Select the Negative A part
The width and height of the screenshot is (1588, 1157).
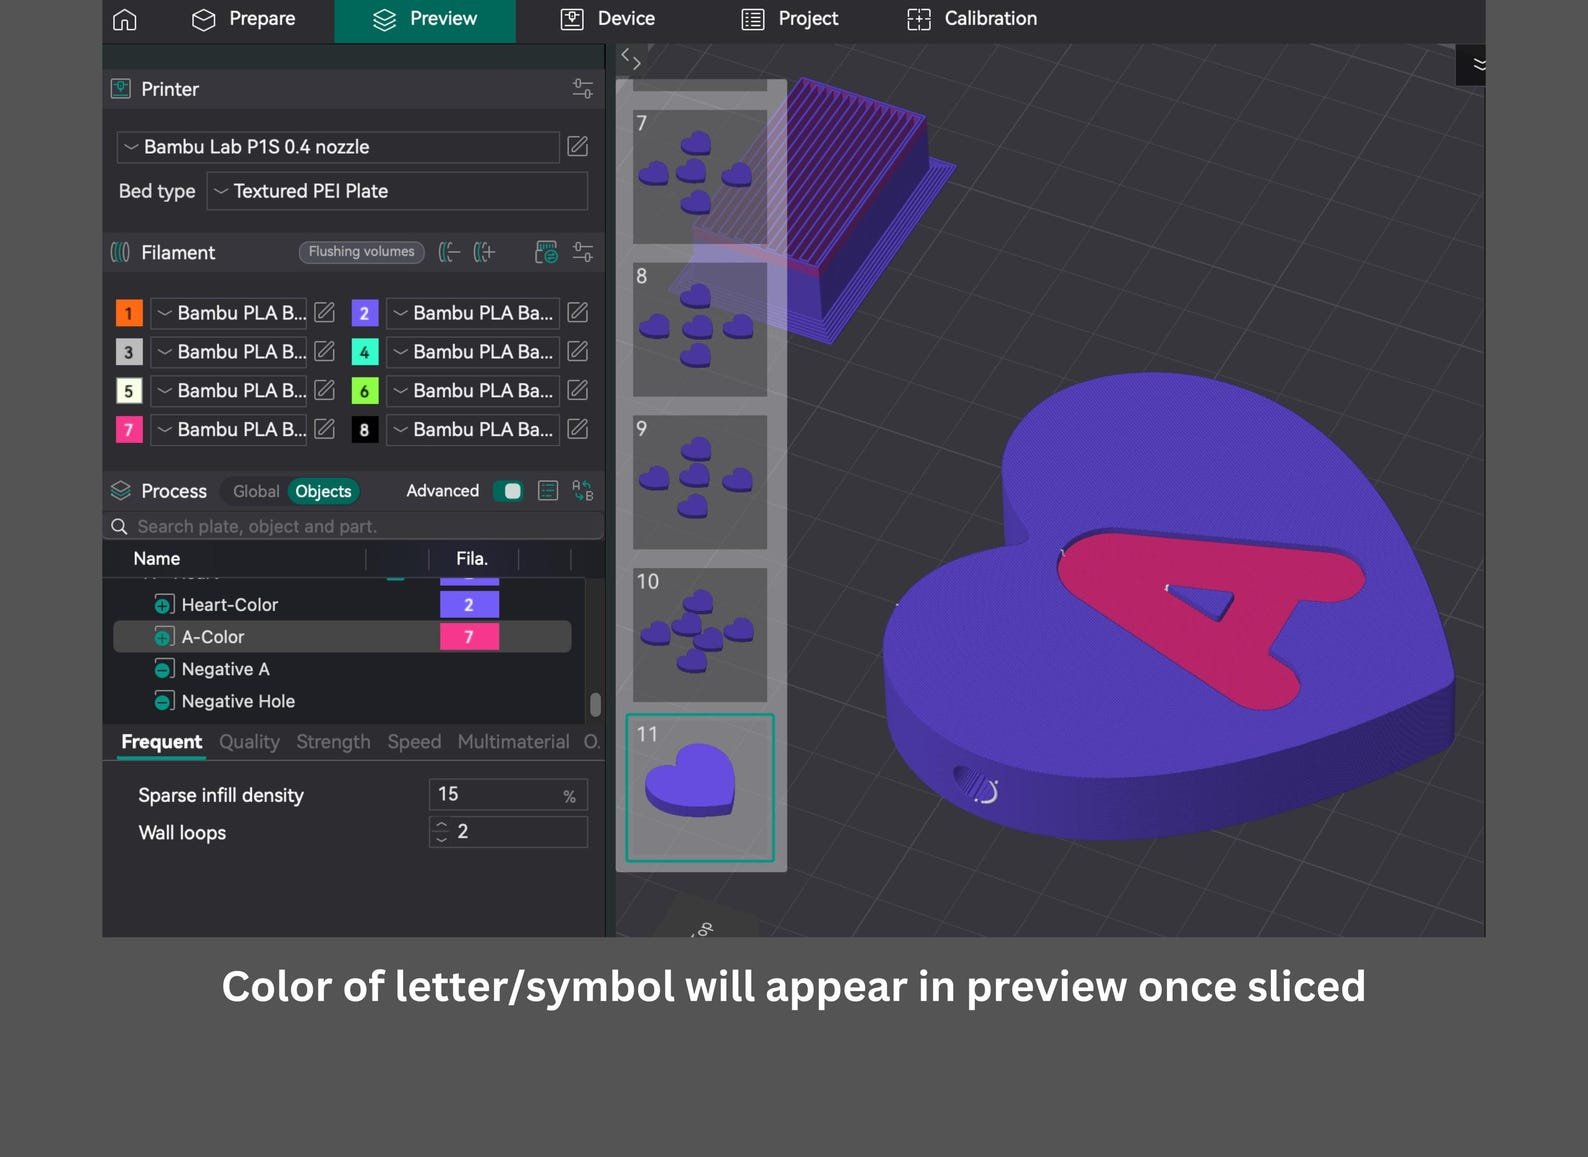[x=225, y=669]
